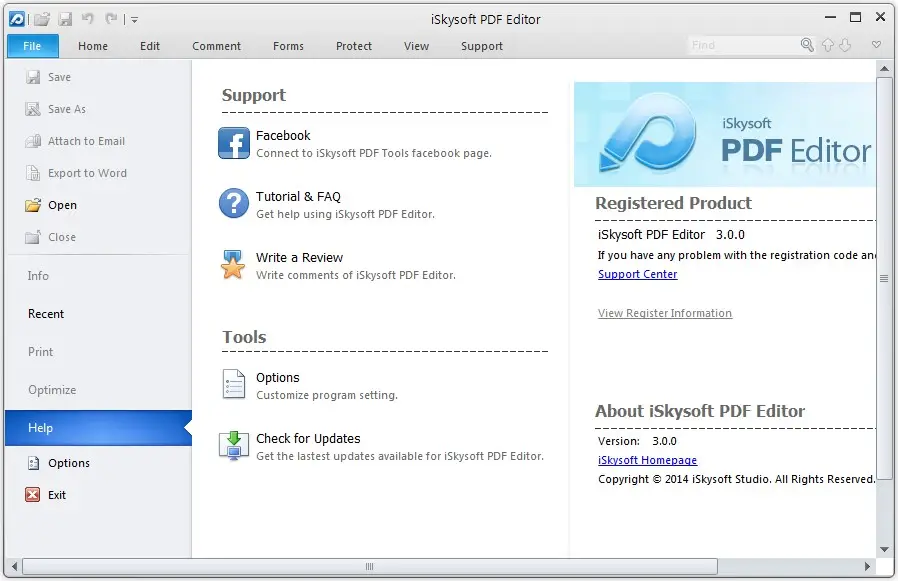Open the View tab
Image resolution: width=898 pixels, height=581 pixels.
point(416,46)
